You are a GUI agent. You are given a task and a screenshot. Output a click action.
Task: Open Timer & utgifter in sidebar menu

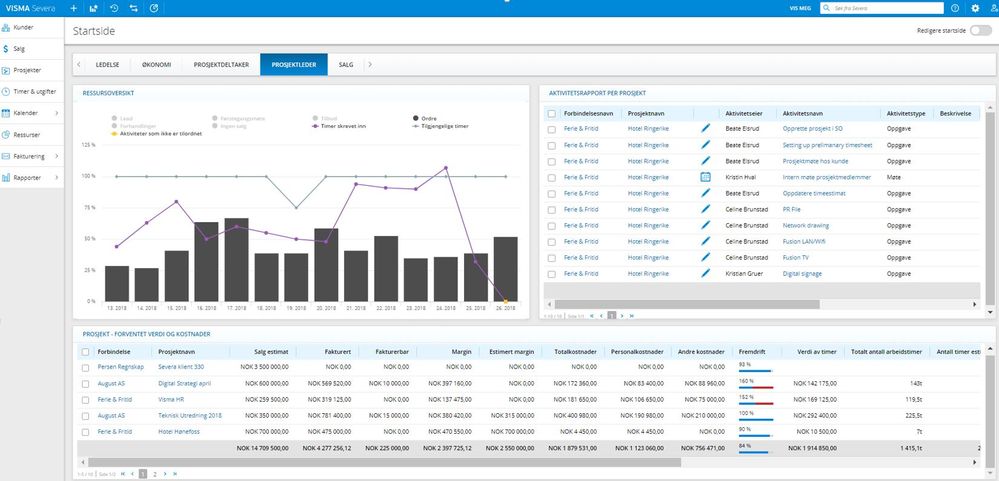[32, 91]
